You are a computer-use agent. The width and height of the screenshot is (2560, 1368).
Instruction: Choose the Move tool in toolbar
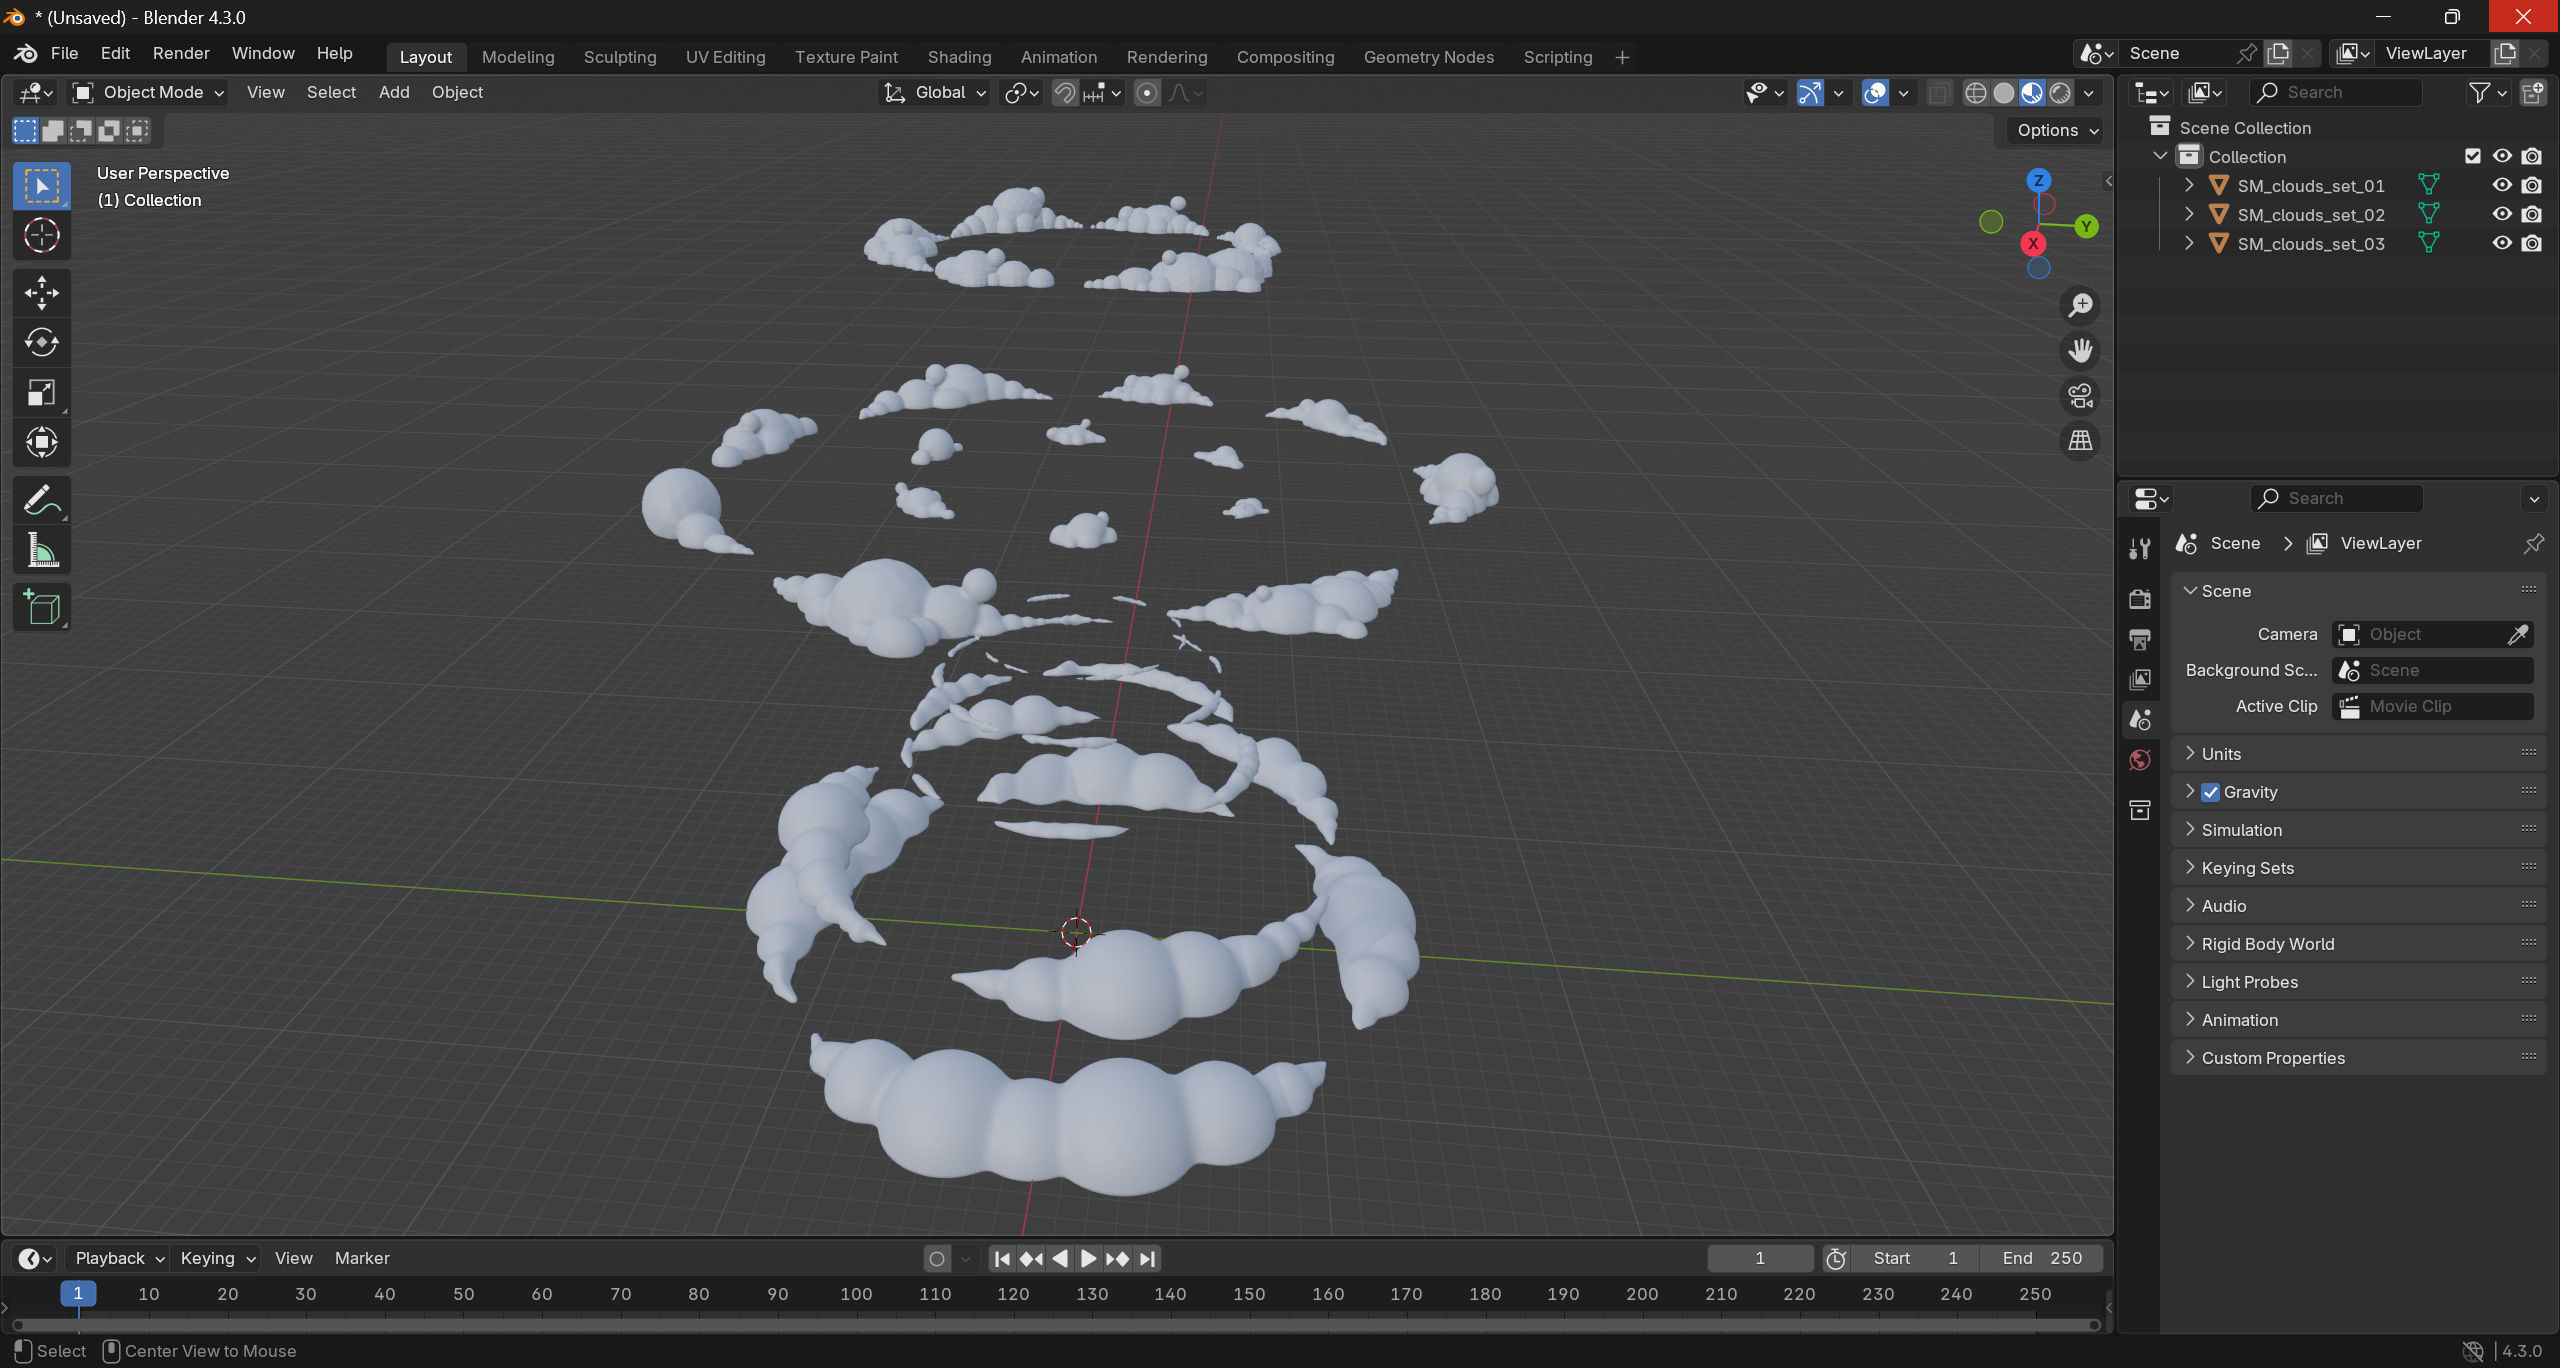[41, 293]
